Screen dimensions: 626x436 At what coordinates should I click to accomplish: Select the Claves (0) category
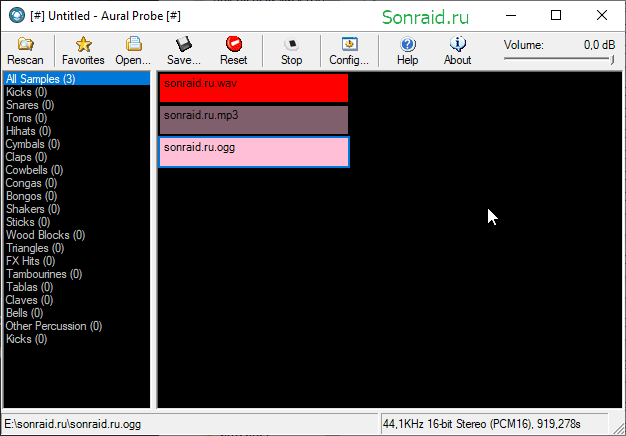click(x=77, y=300)
